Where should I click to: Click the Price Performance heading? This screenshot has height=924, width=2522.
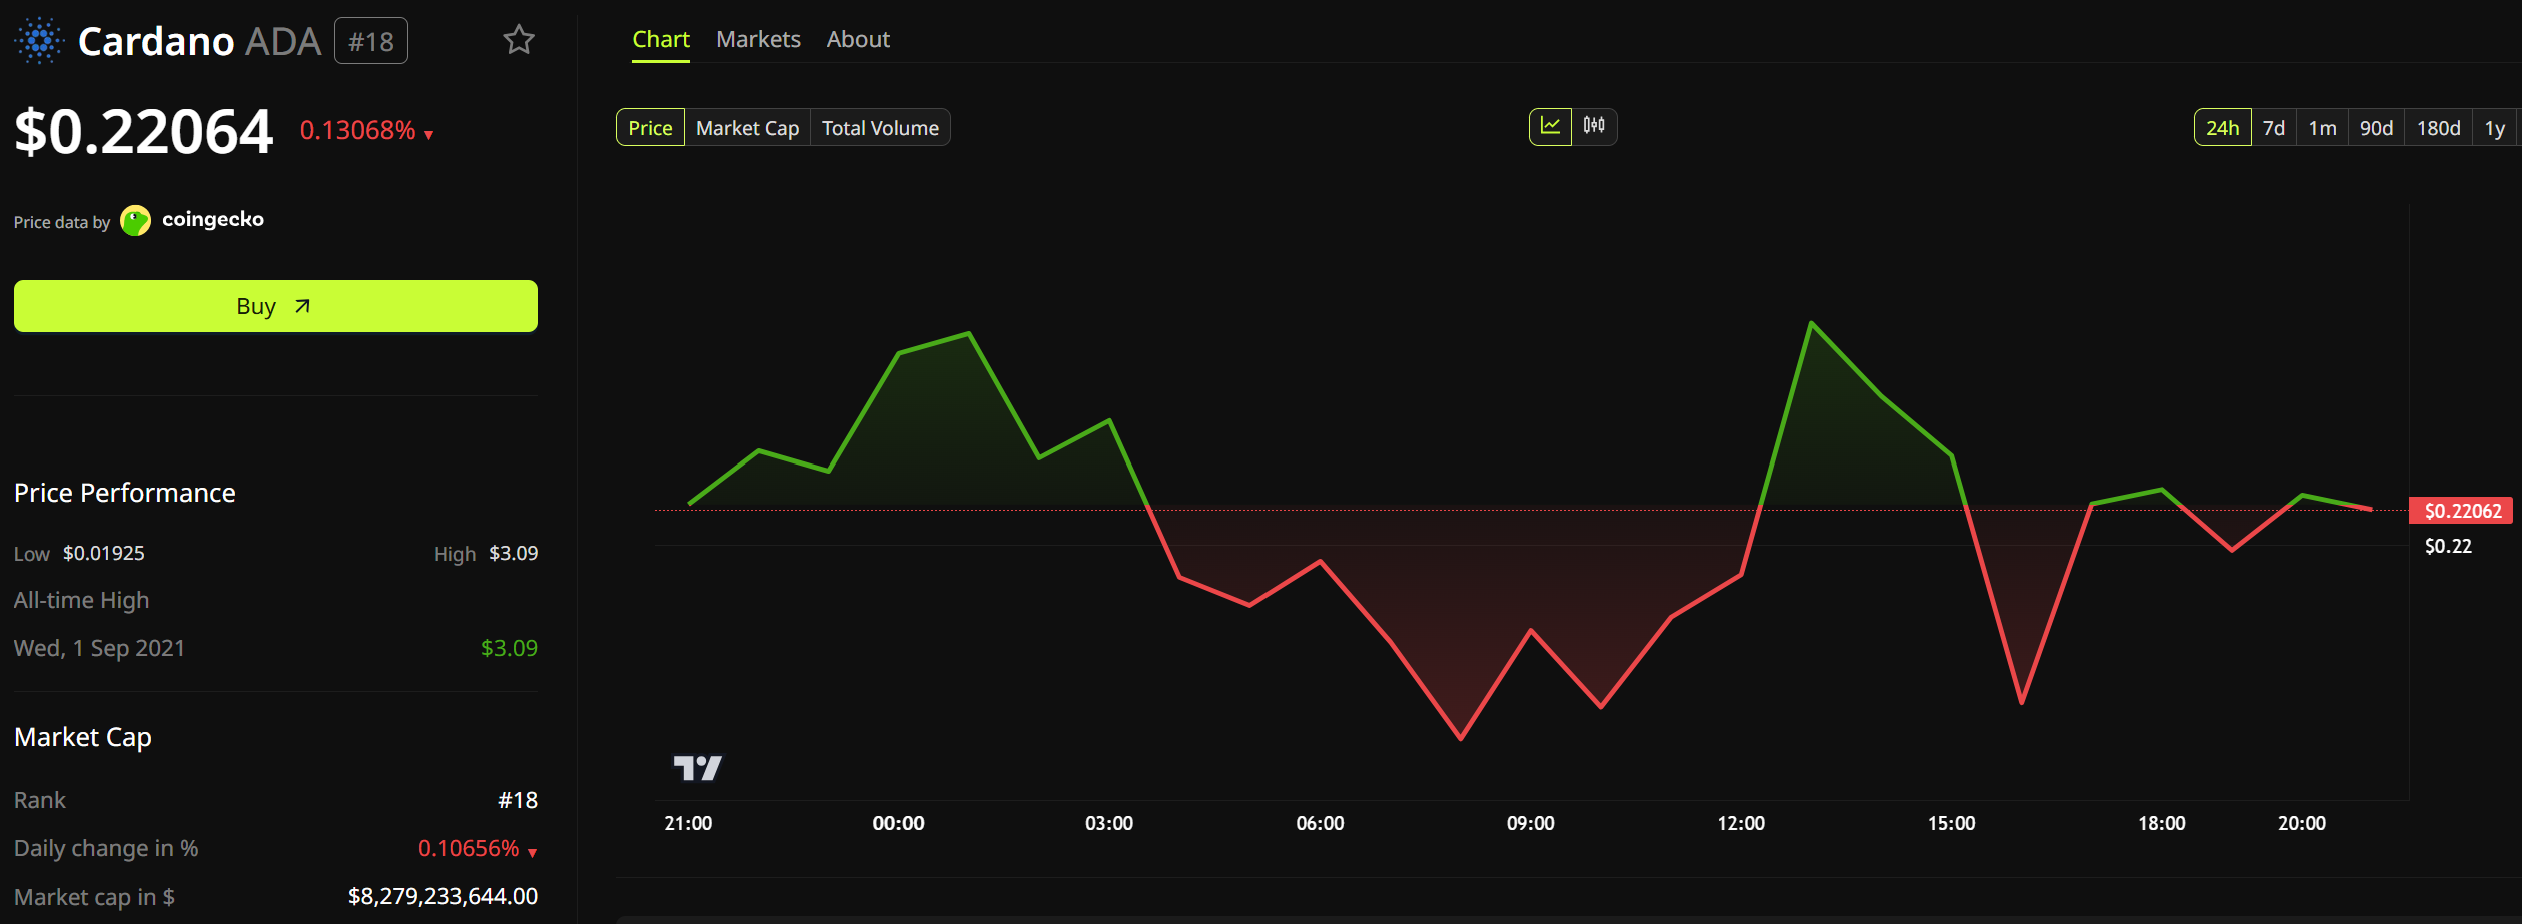[125, 493]
